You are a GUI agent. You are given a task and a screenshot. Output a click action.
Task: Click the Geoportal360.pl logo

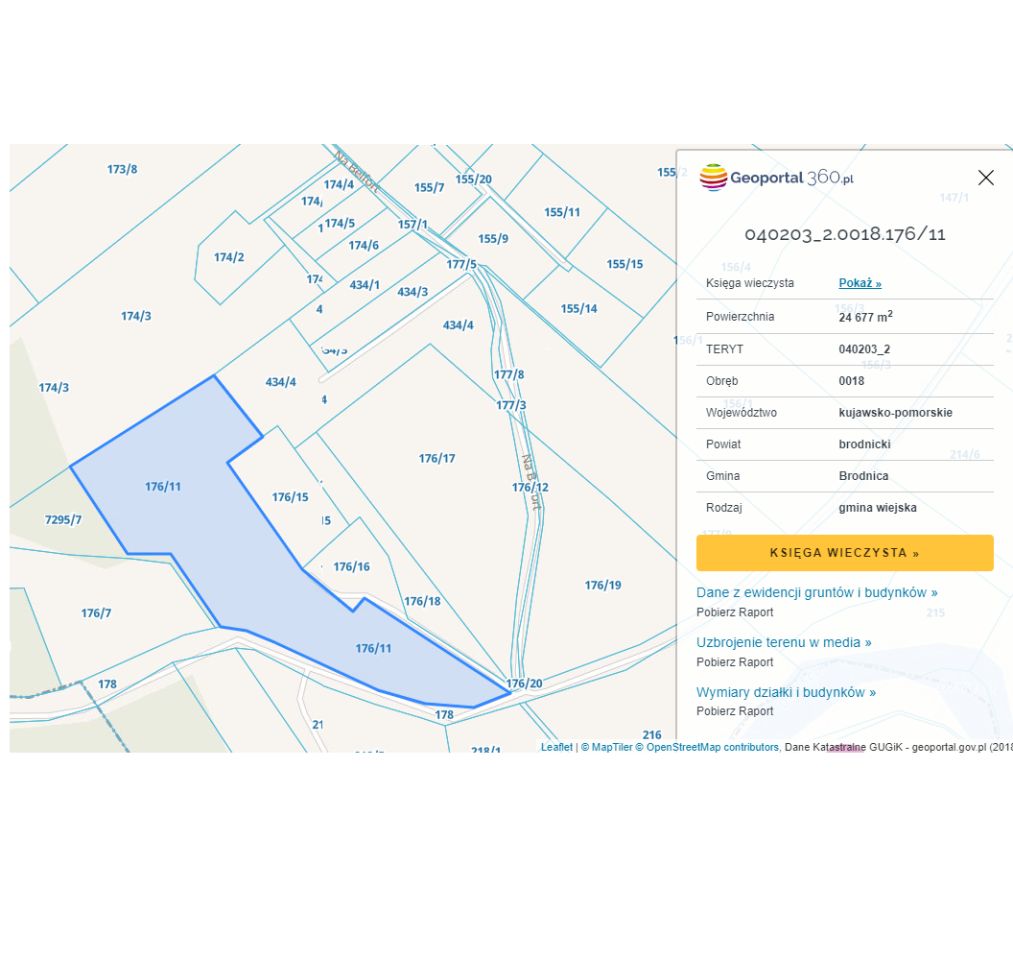(x=776, y=177)
